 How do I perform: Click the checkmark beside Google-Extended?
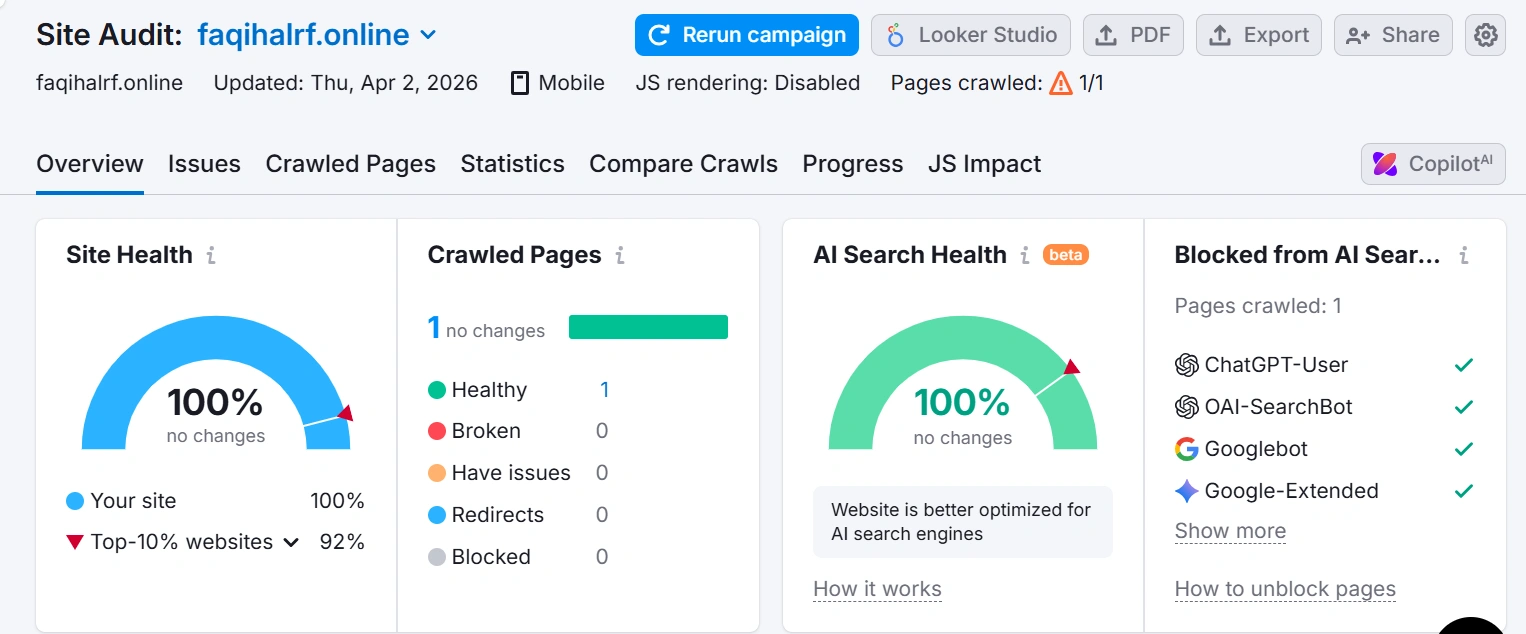point(1463,491)
